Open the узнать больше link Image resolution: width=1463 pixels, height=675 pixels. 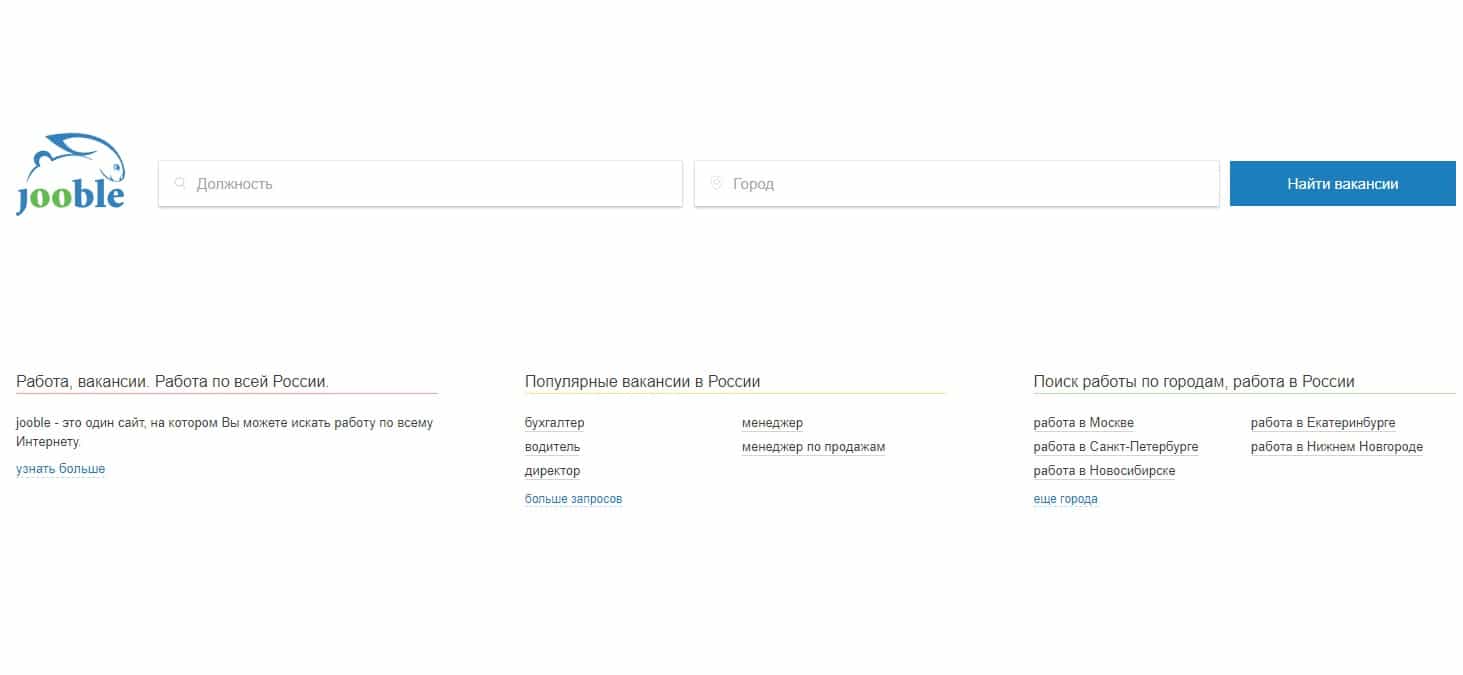[x=60, y=469]
